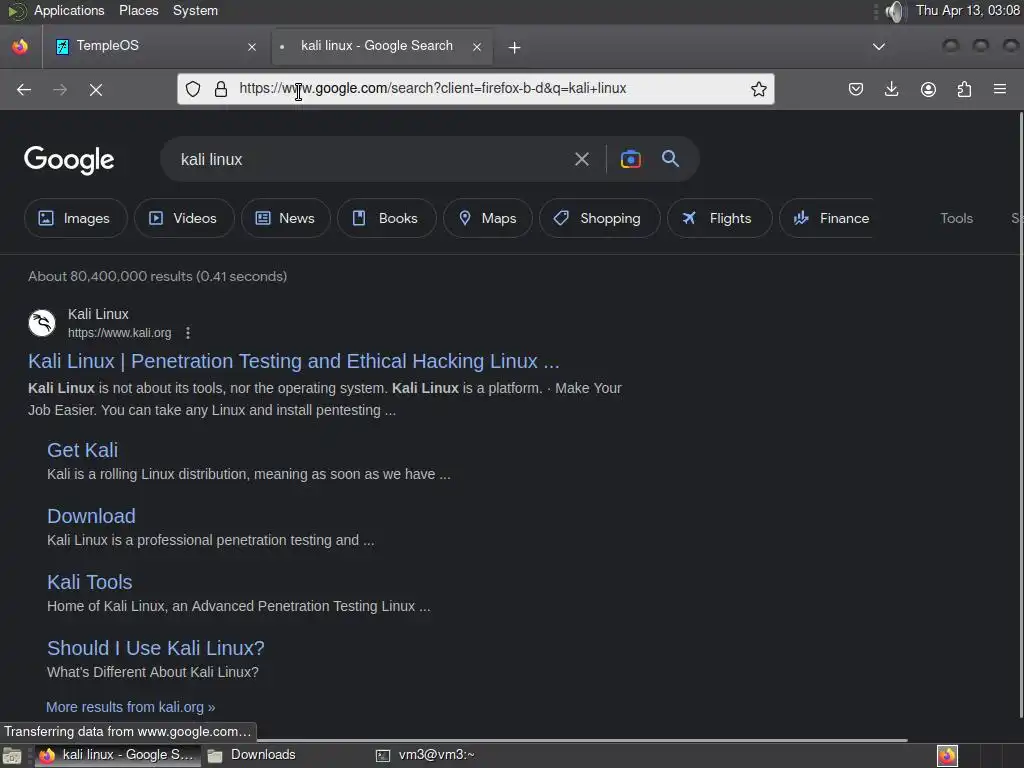Open Kali Linux Penetration Testing result link

click(294, 361)
